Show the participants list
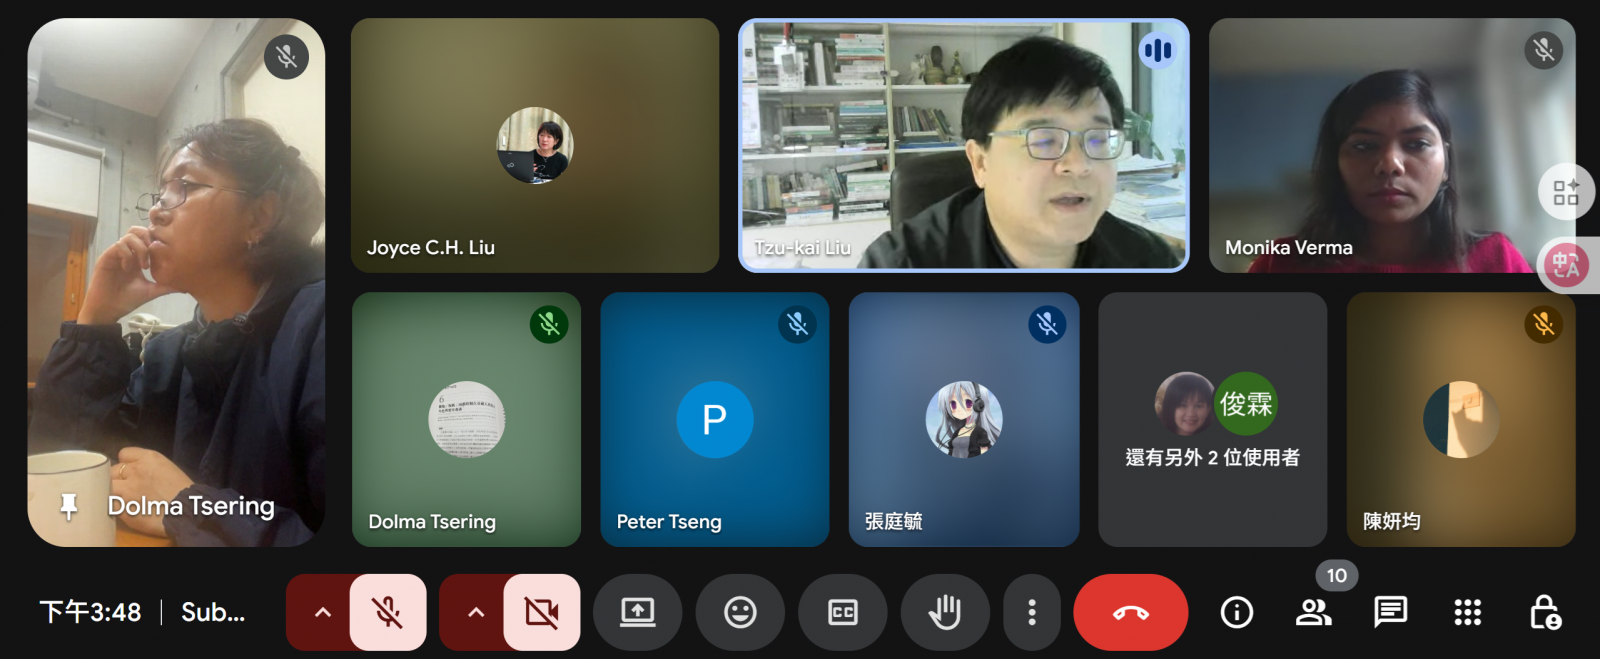 (x=1313, y=612)
